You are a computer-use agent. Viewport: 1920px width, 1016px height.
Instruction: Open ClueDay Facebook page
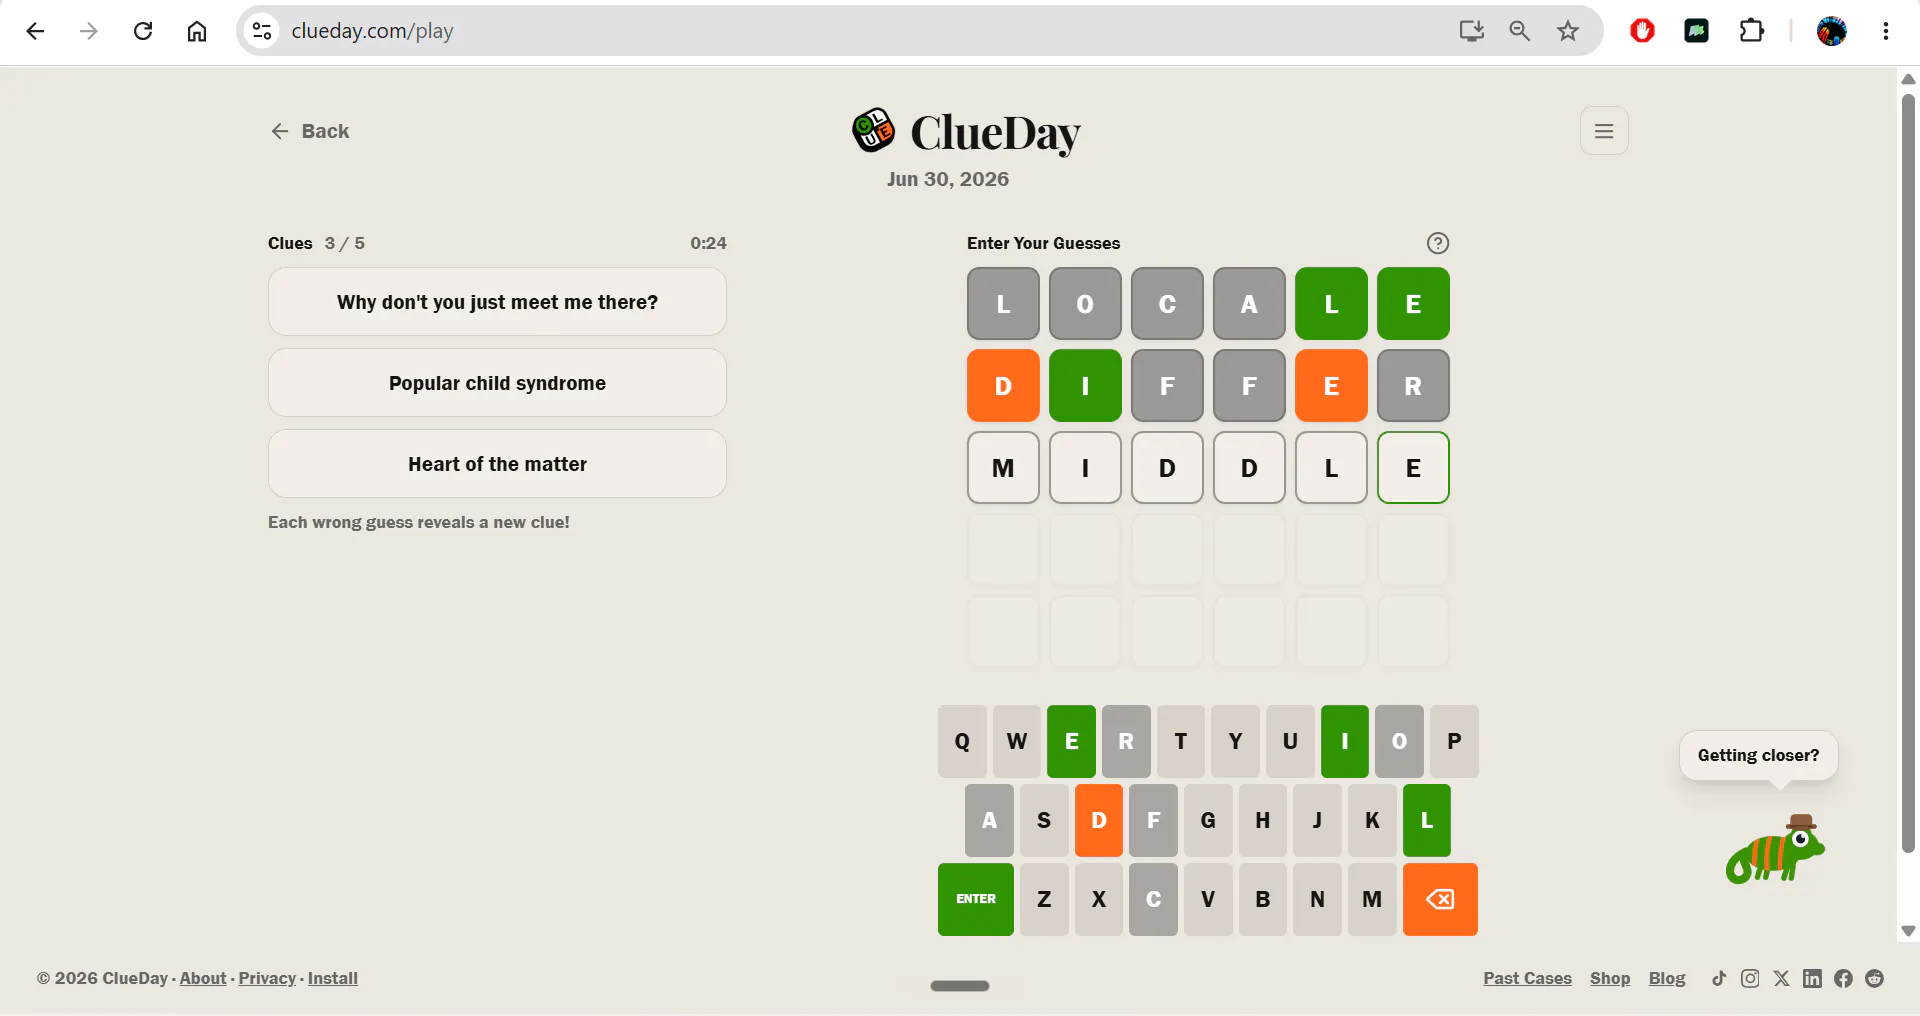coord(1843,978)
